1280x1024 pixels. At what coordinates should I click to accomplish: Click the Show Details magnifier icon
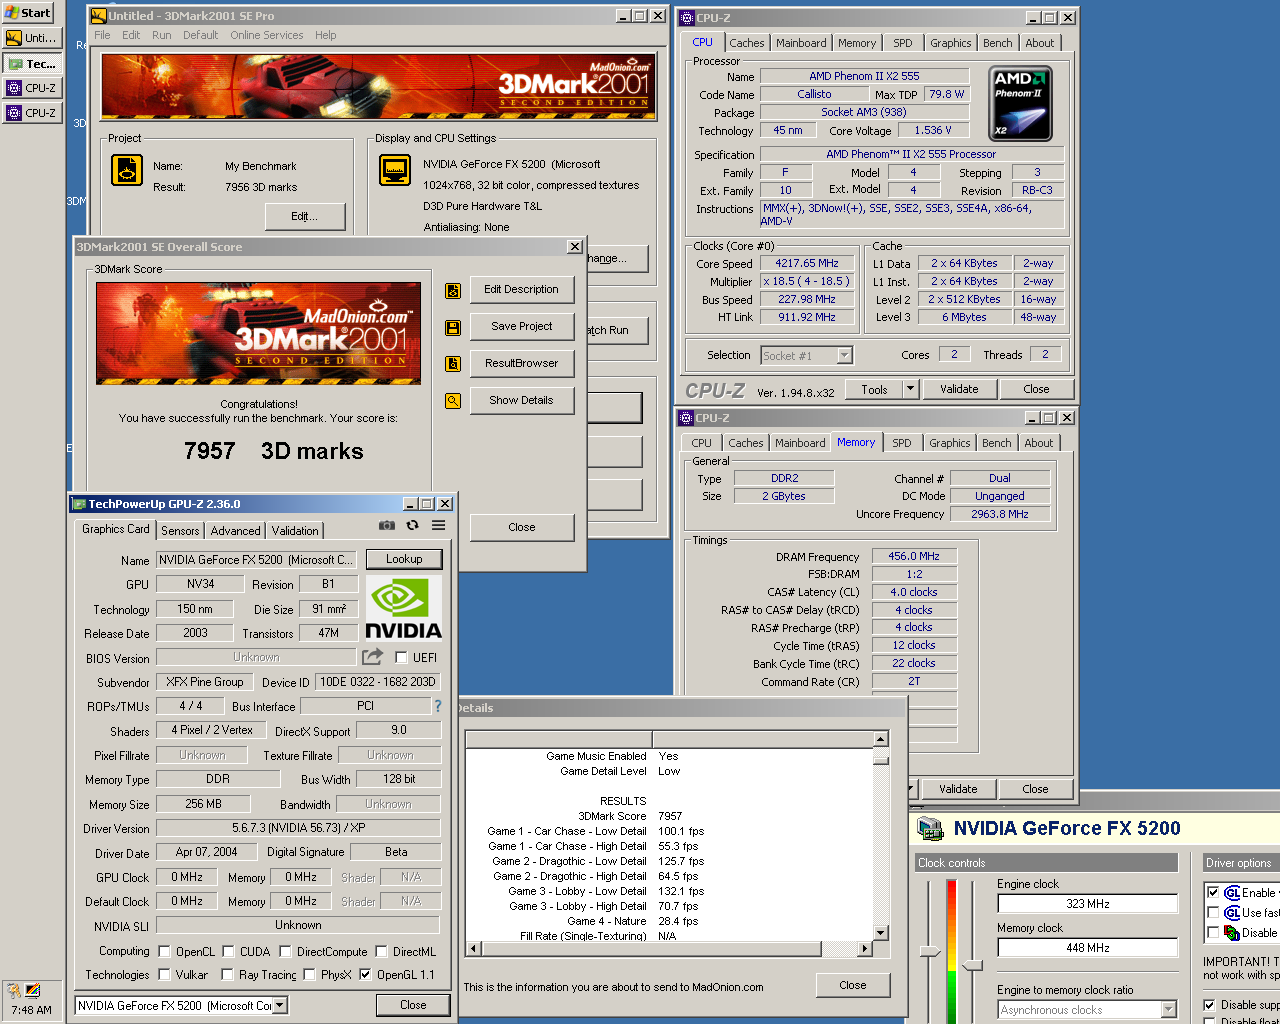click(453, 401)
